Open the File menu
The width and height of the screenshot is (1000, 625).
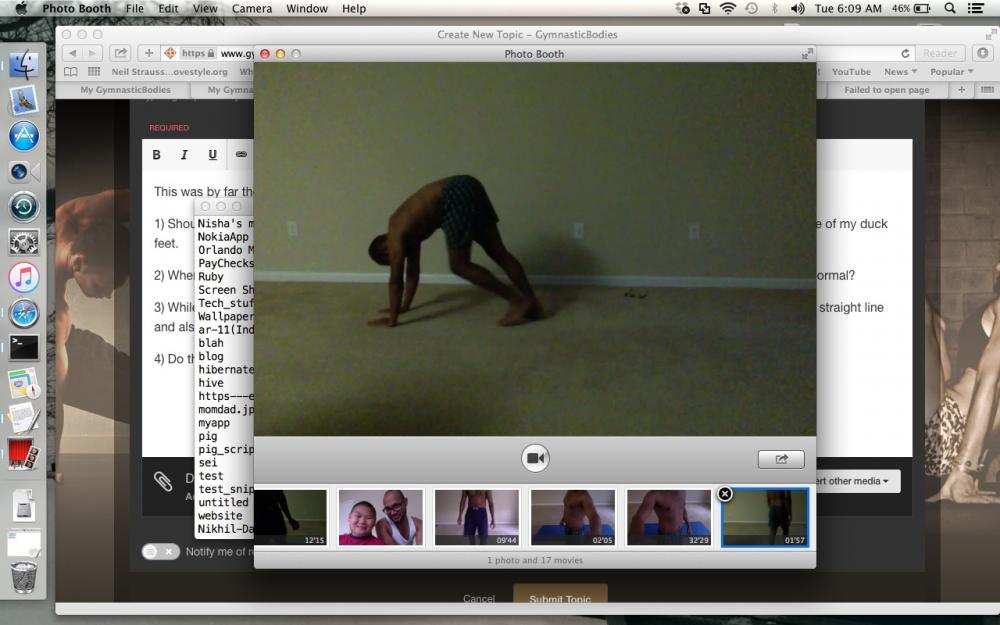135,8
